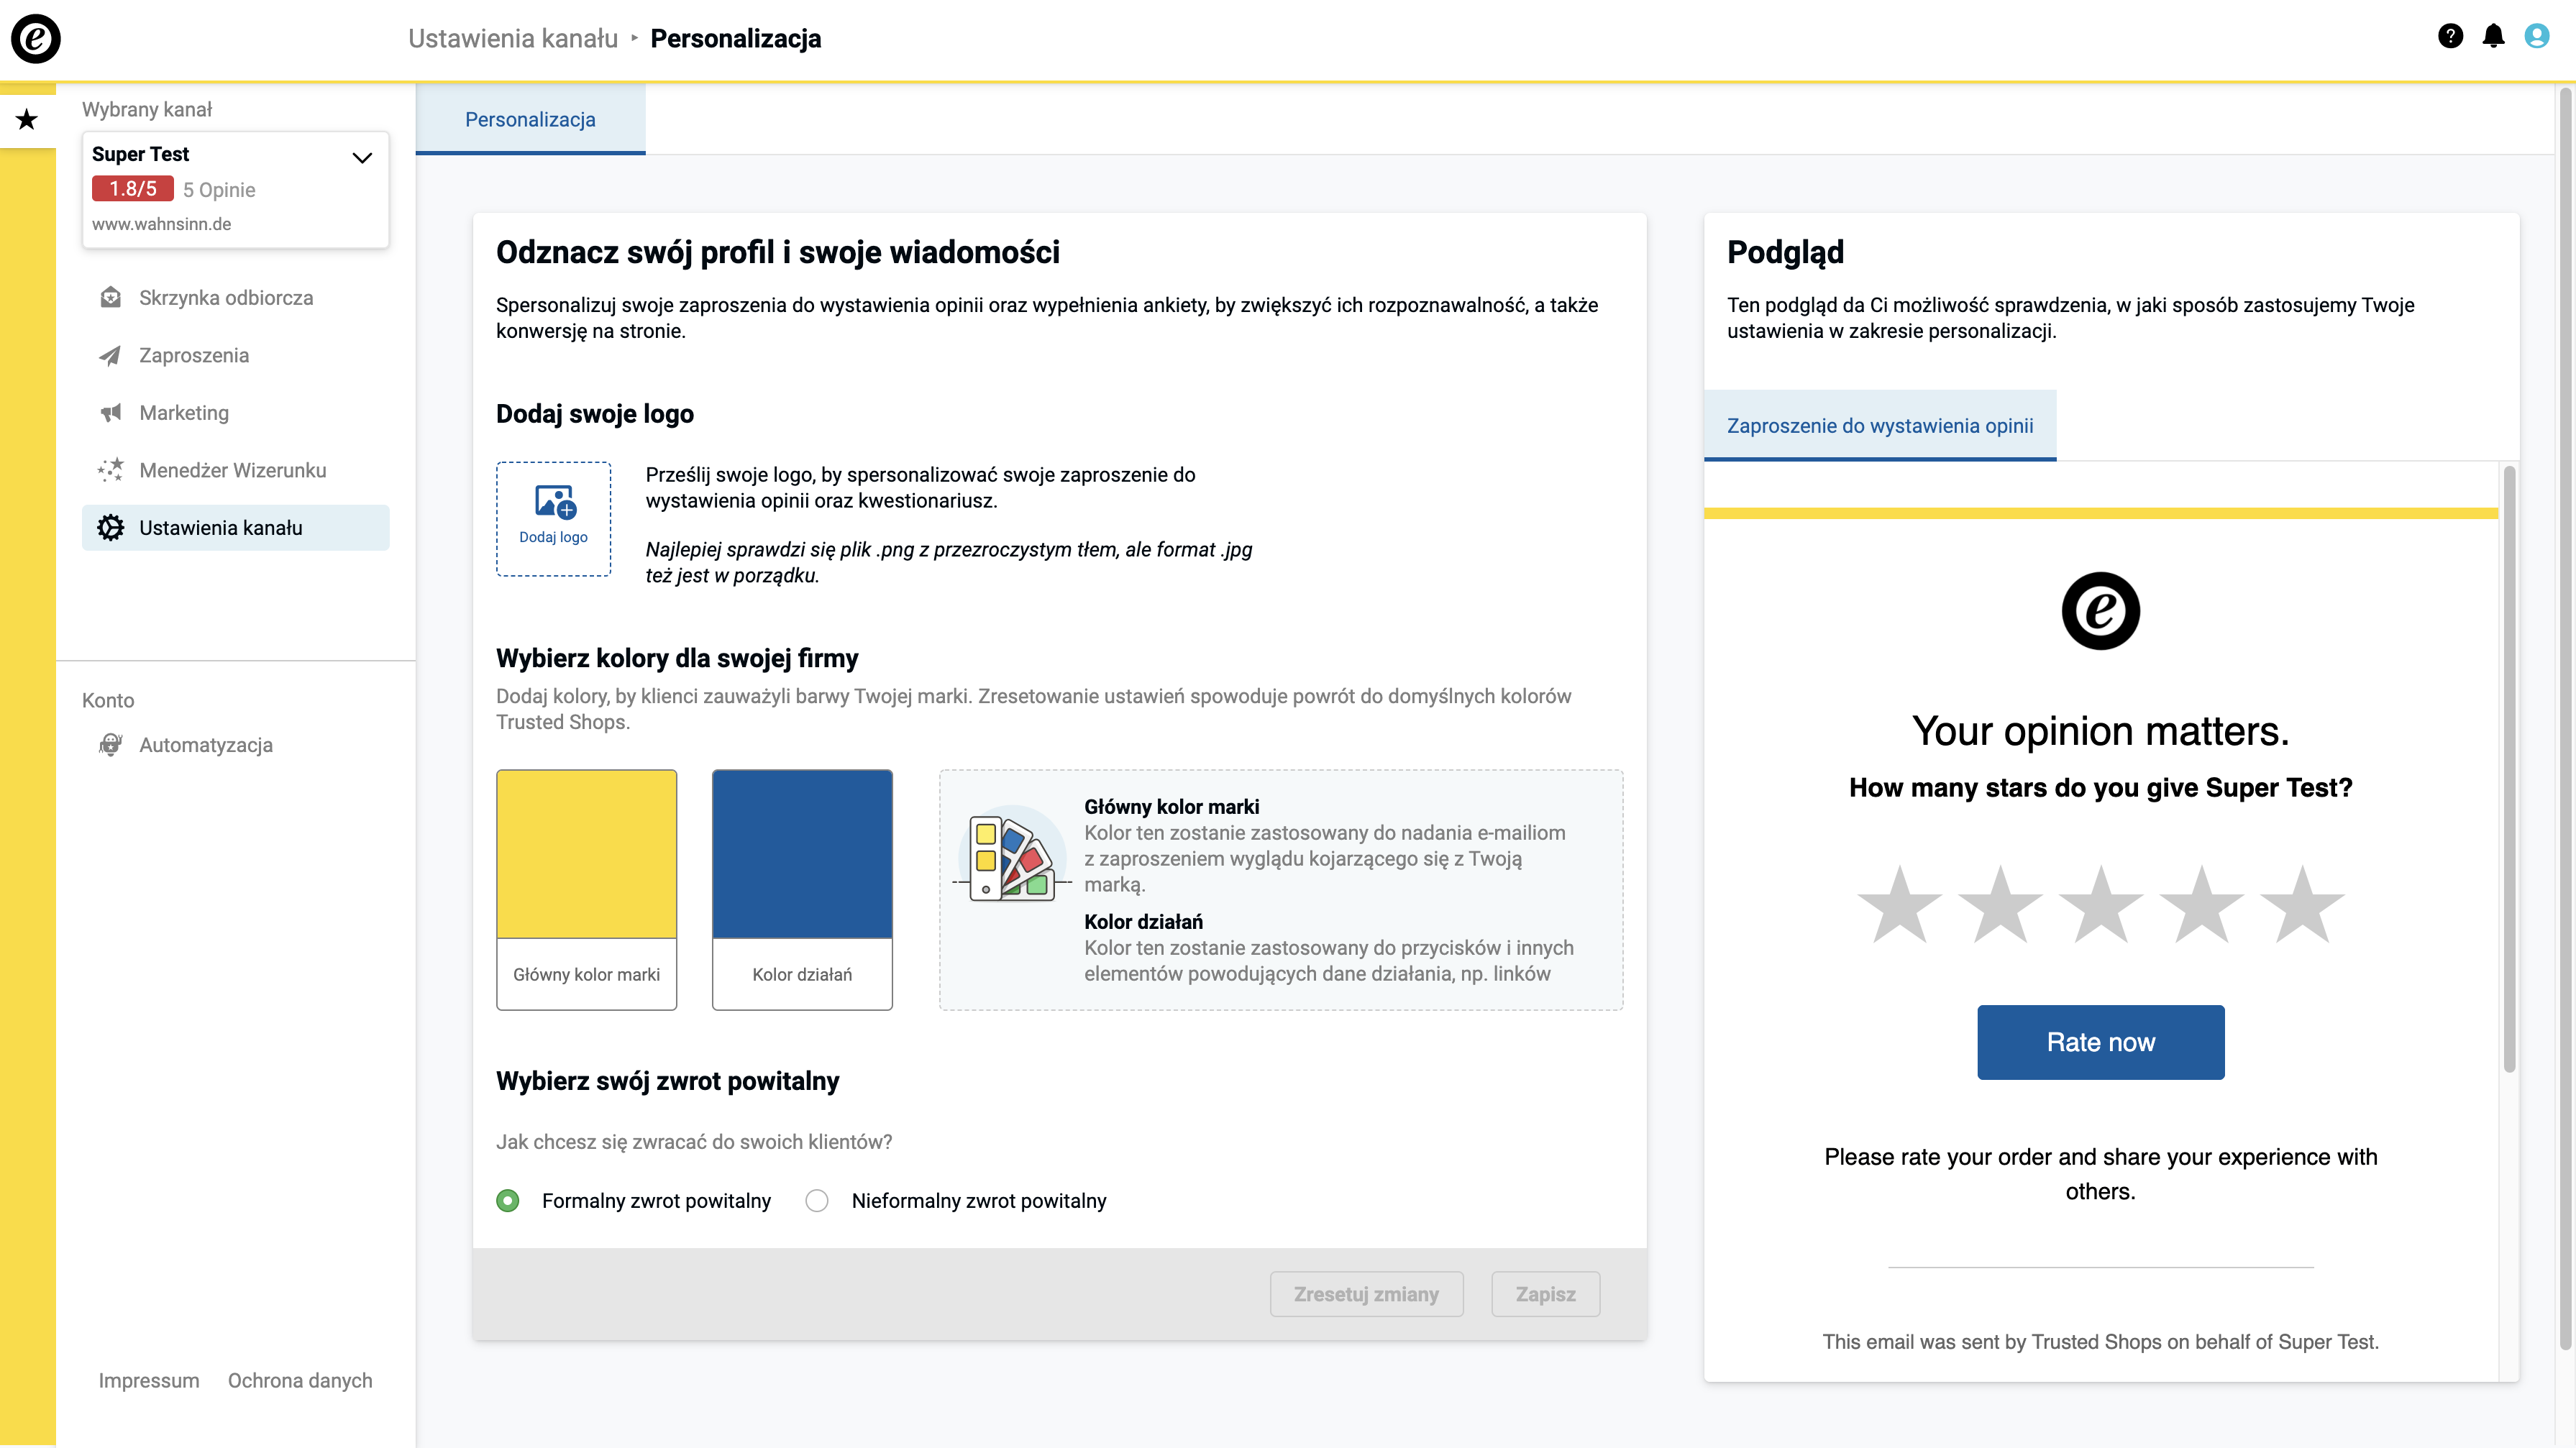This screenshot has height=1448, width=2576.
Task: Open the notifications bell
Action: pyautogui.click(x=2494, y=37)
